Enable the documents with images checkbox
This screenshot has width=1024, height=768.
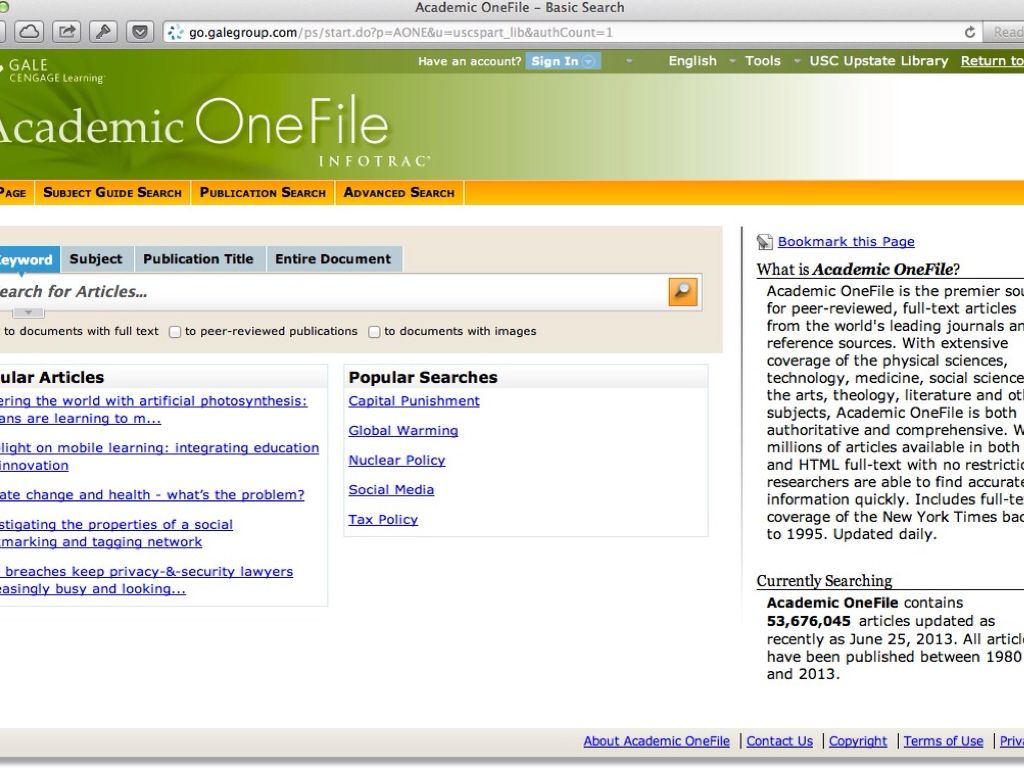point(374,332)
